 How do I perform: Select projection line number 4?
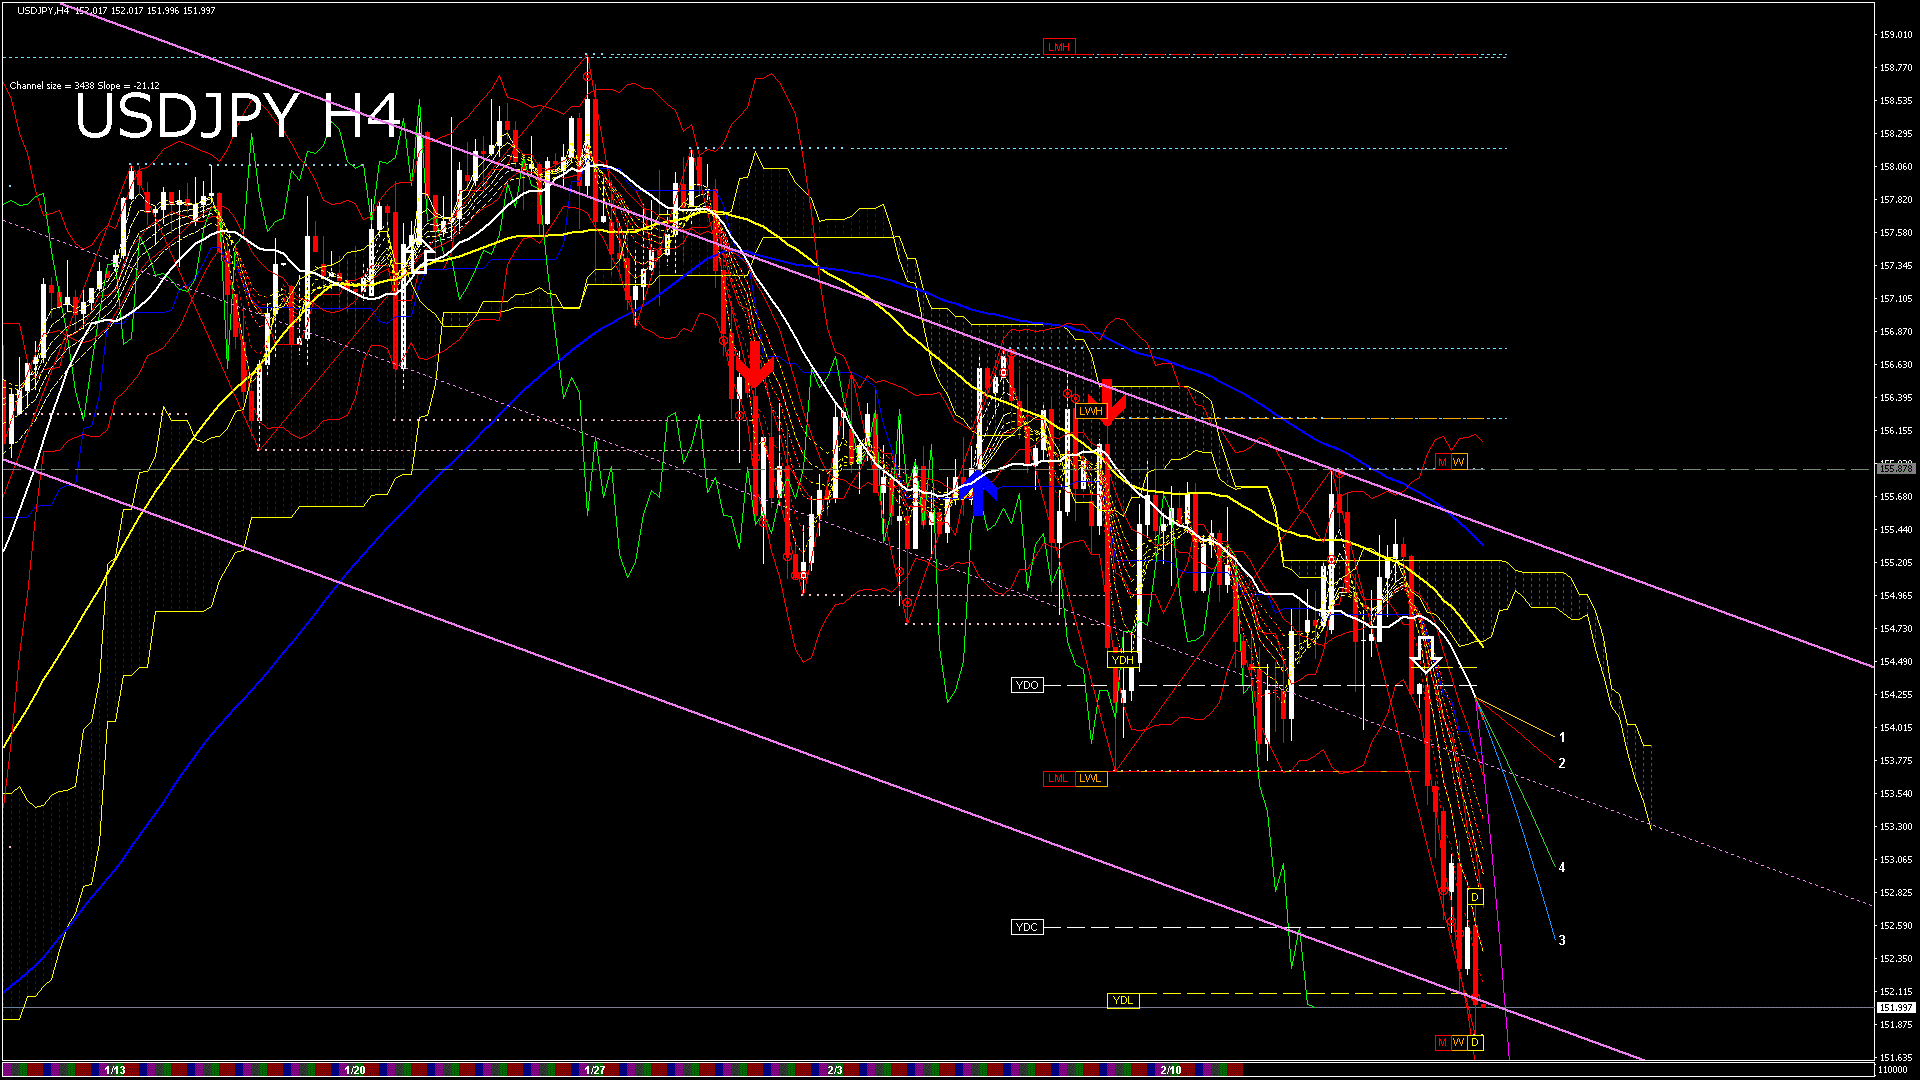[x=1562, y=867]
